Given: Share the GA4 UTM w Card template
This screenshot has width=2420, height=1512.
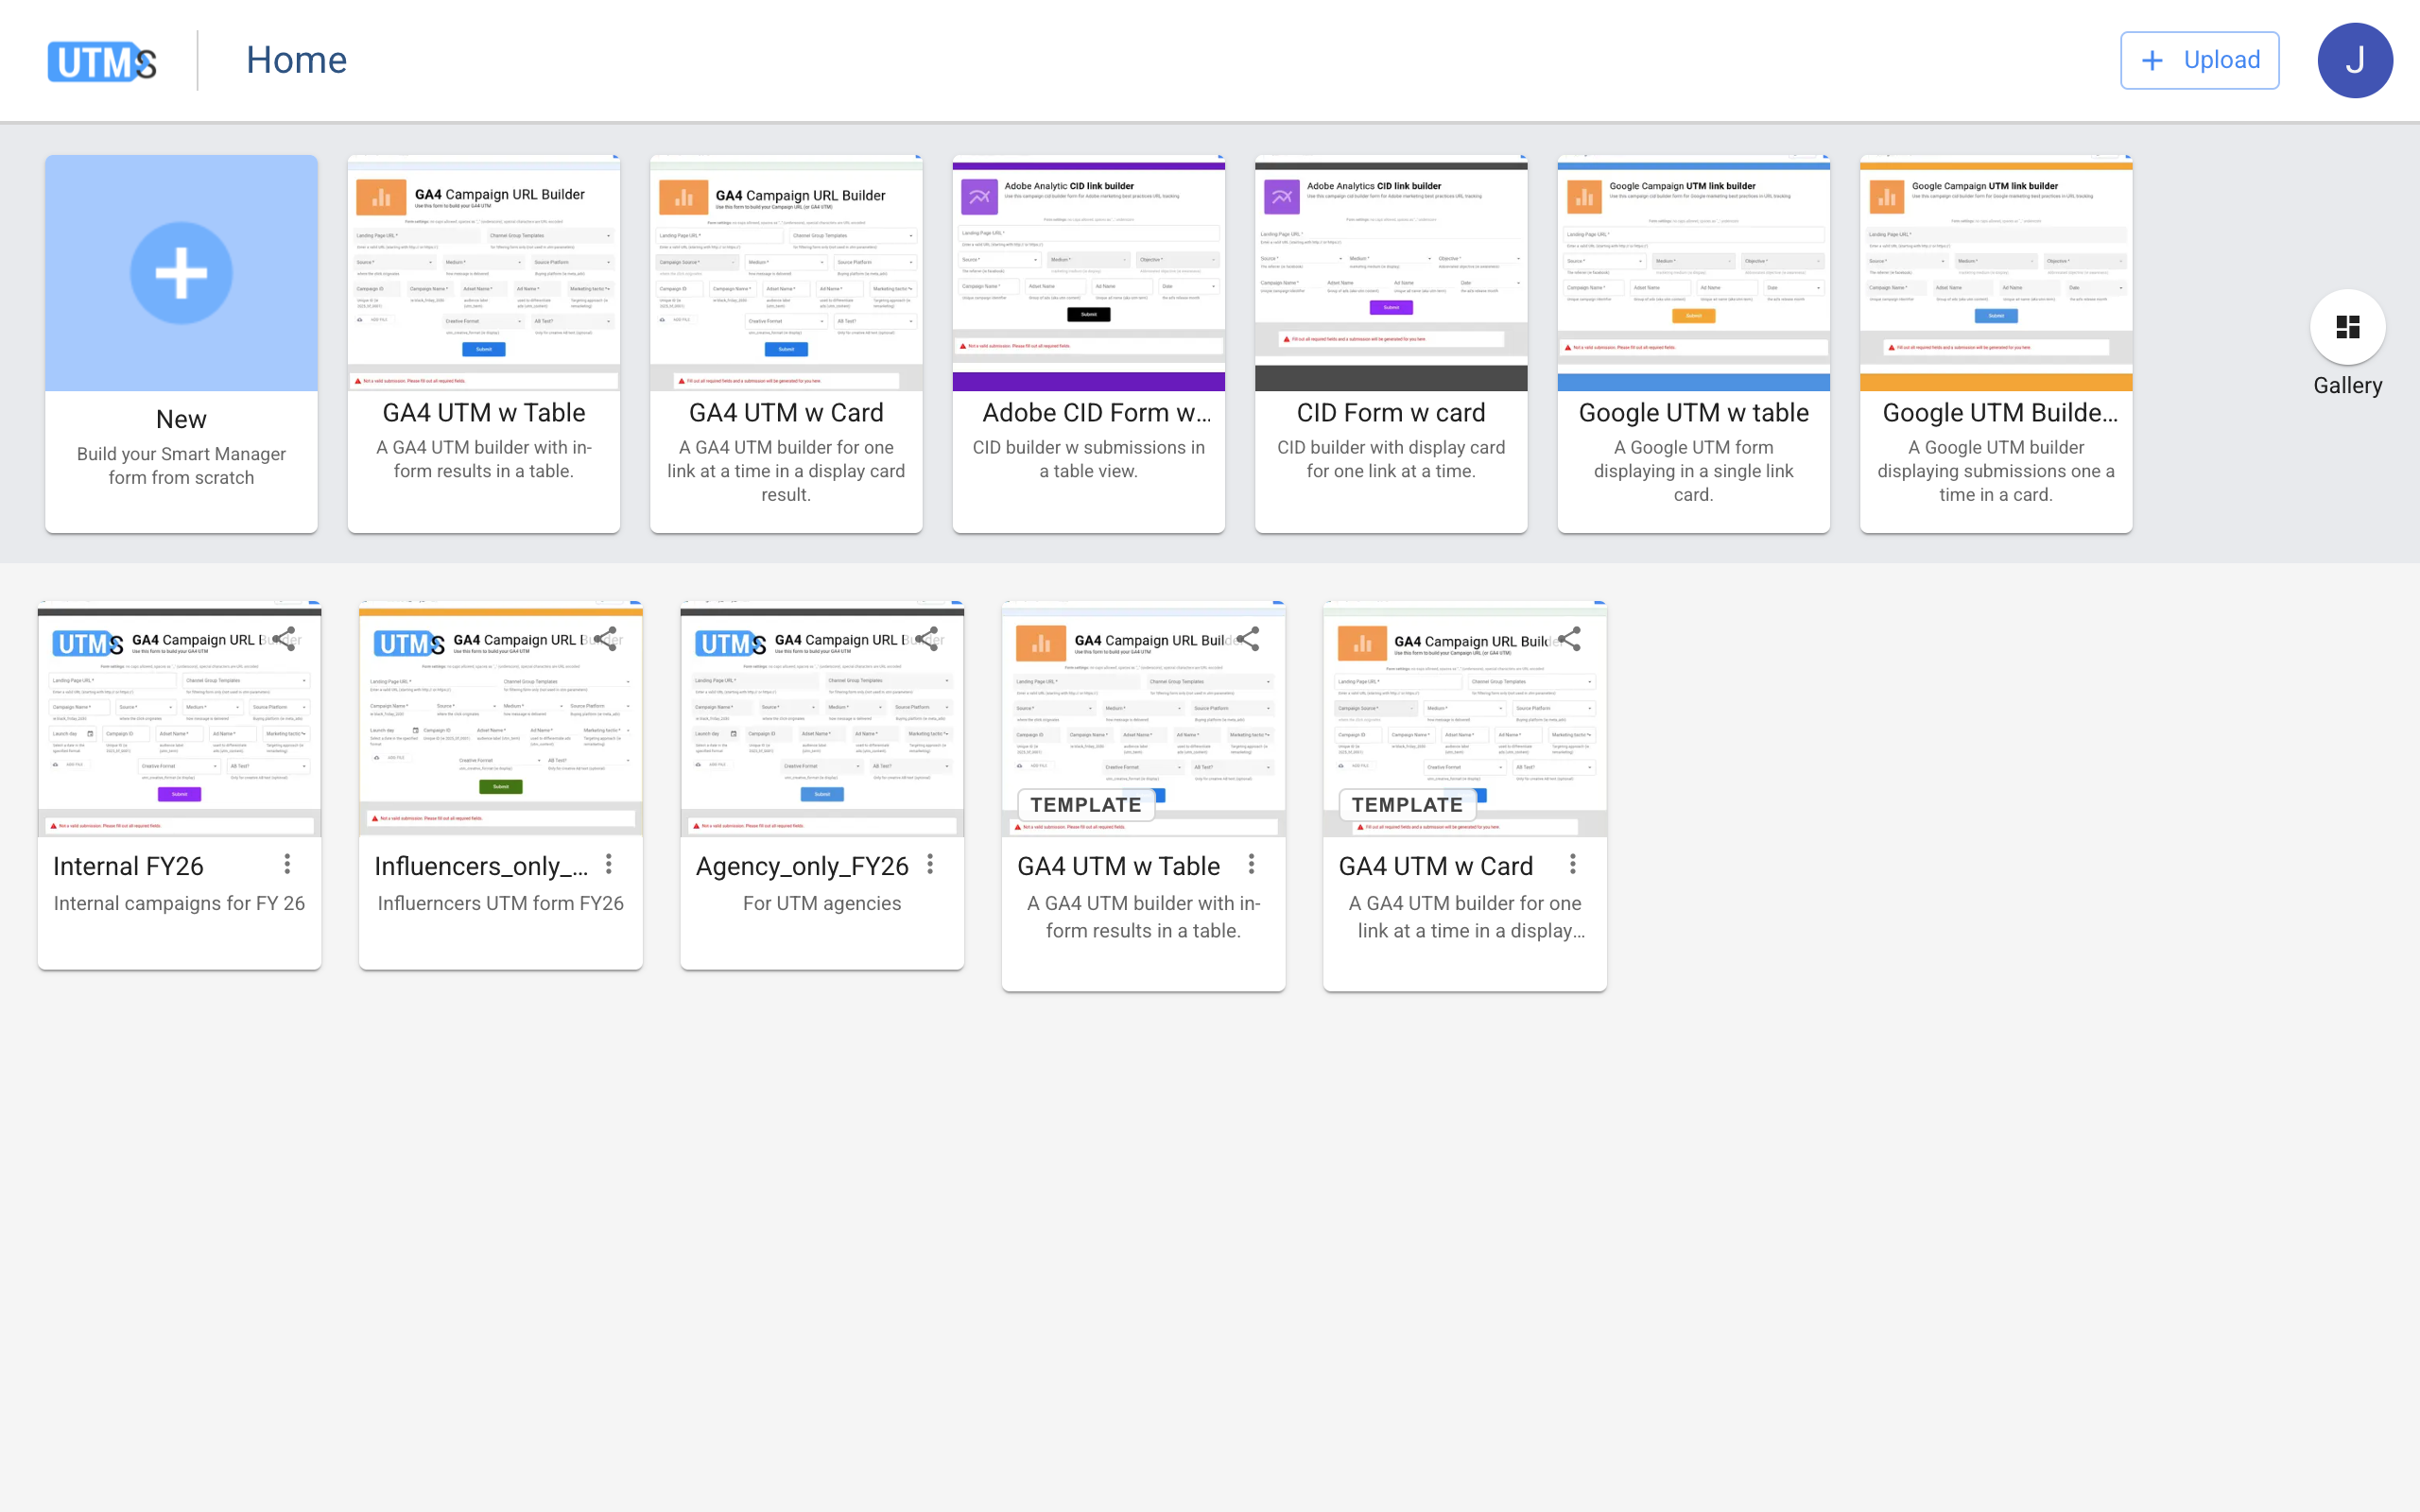Looking at the screenshot, I should (1570, 639).
